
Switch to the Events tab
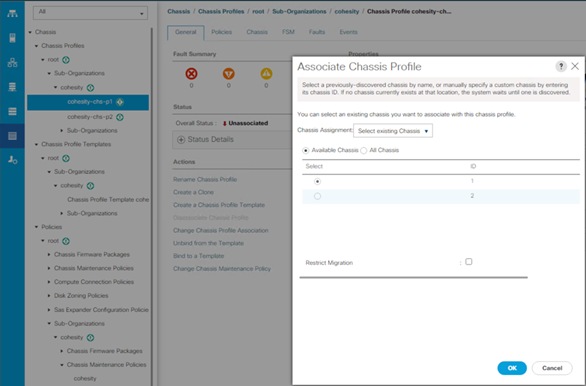pyautogui.click(x=348, y=32)
